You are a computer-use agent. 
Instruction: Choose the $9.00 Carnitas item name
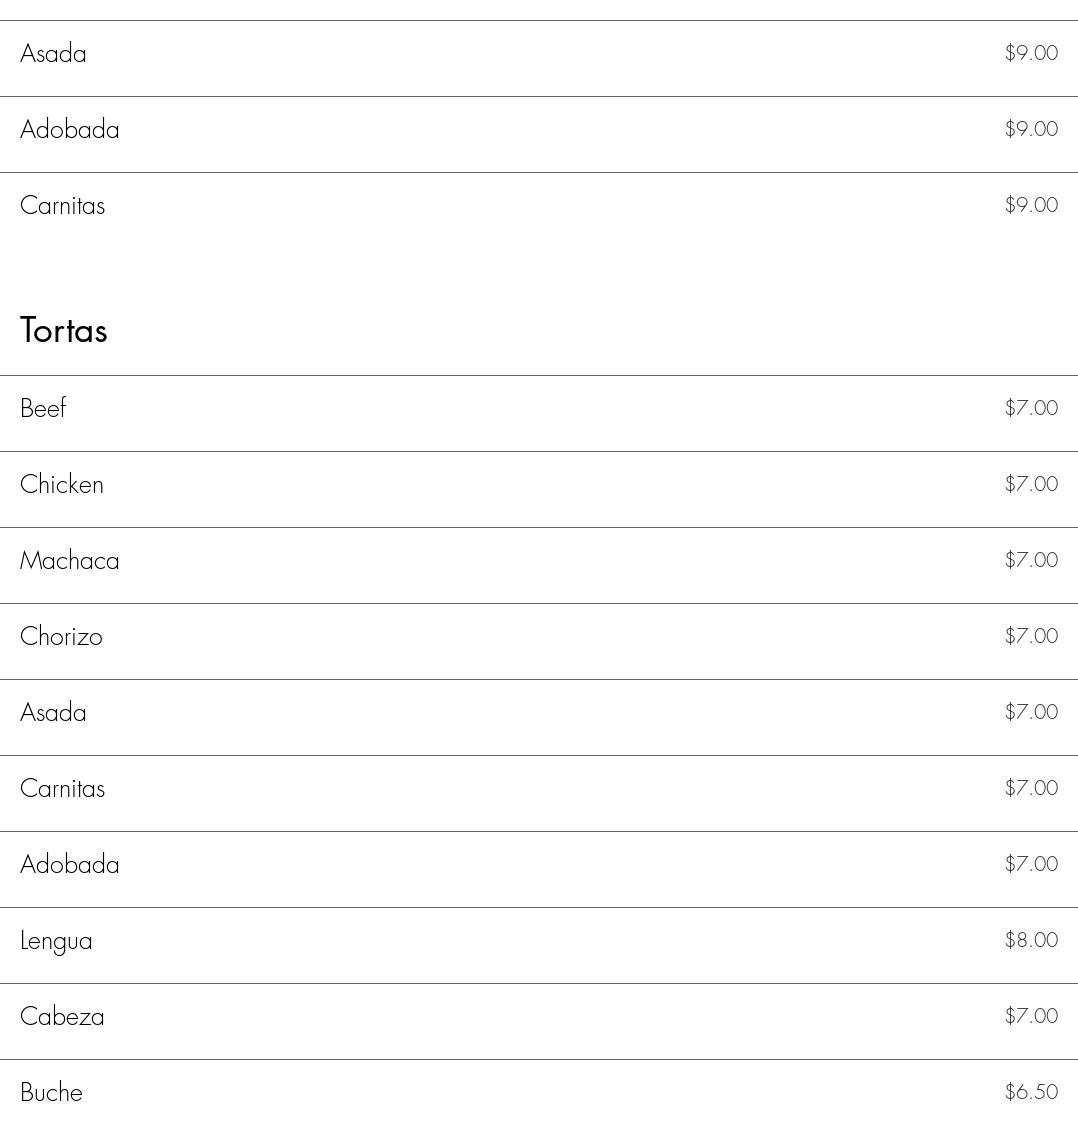(62, 205)
